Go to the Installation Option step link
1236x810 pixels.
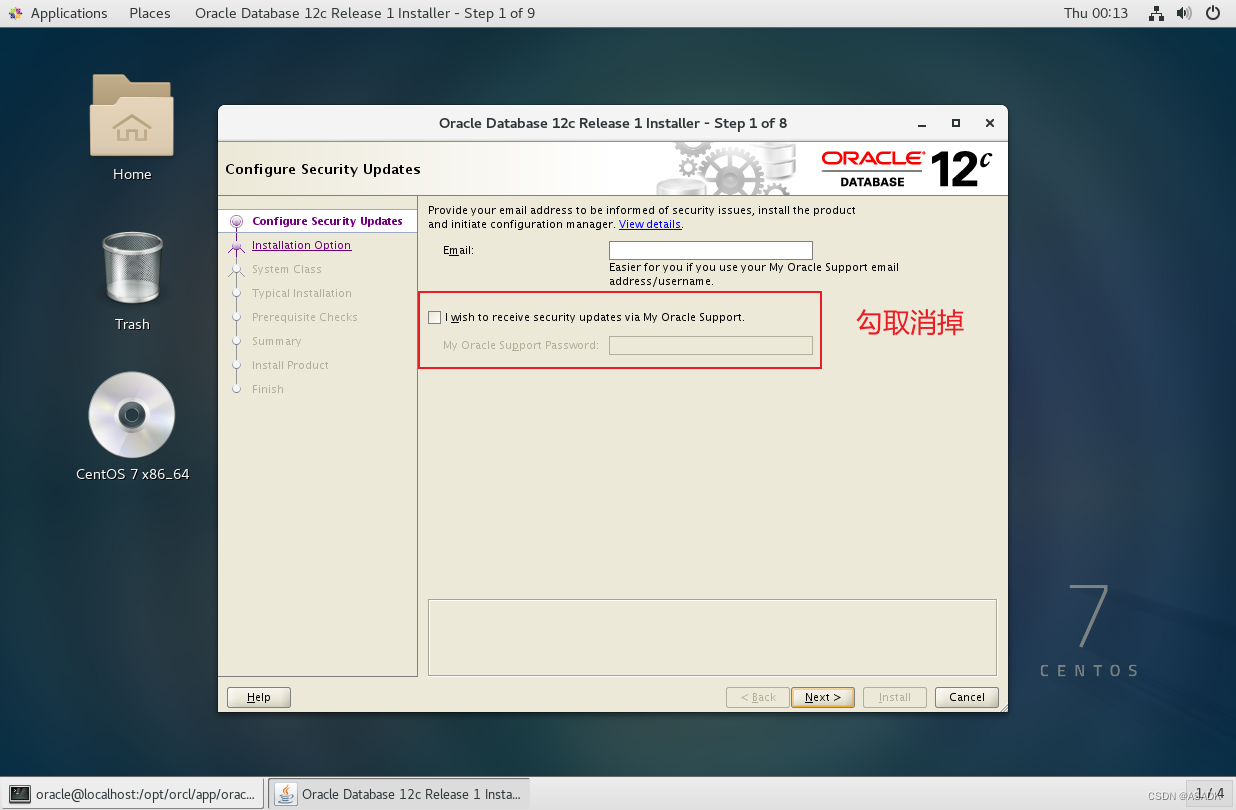[301, 245]
